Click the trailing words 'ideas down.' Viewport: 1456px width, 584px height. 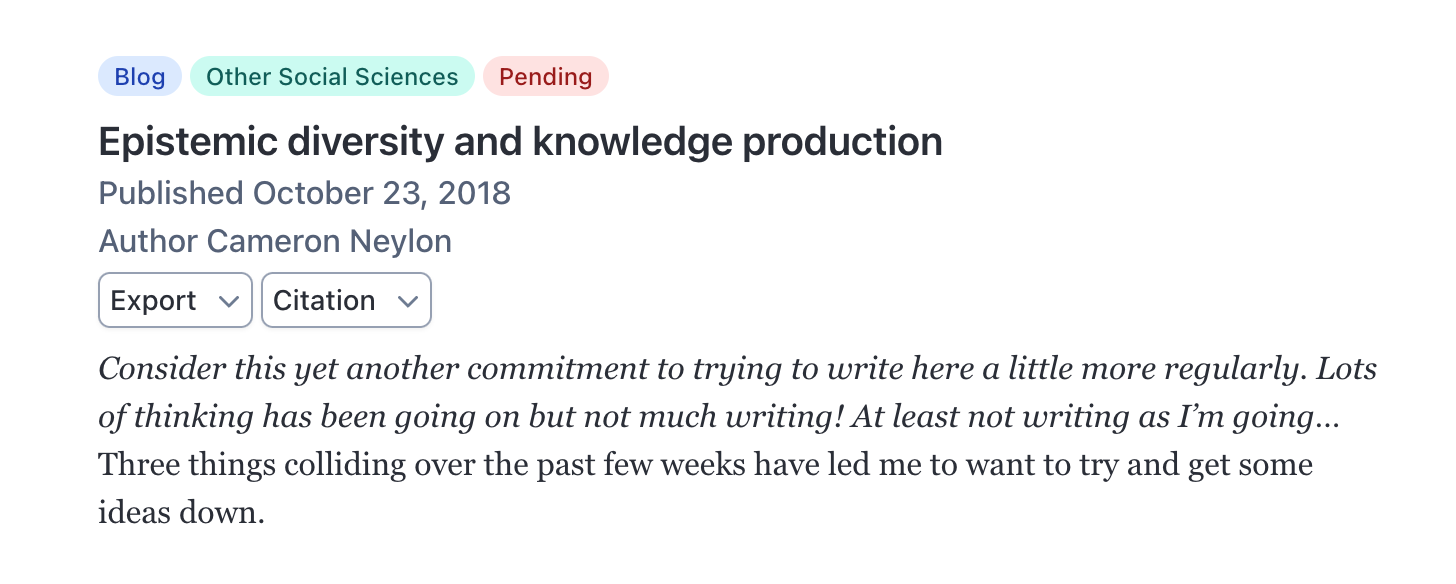pos(181,513)
